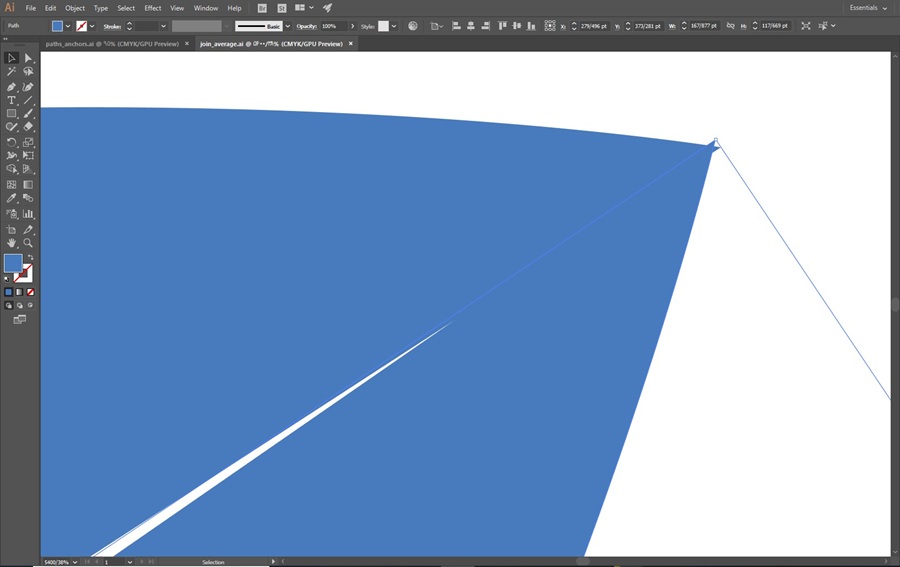900x567 pixels.
Task: Open the Window menu
Action: (205, 8)
